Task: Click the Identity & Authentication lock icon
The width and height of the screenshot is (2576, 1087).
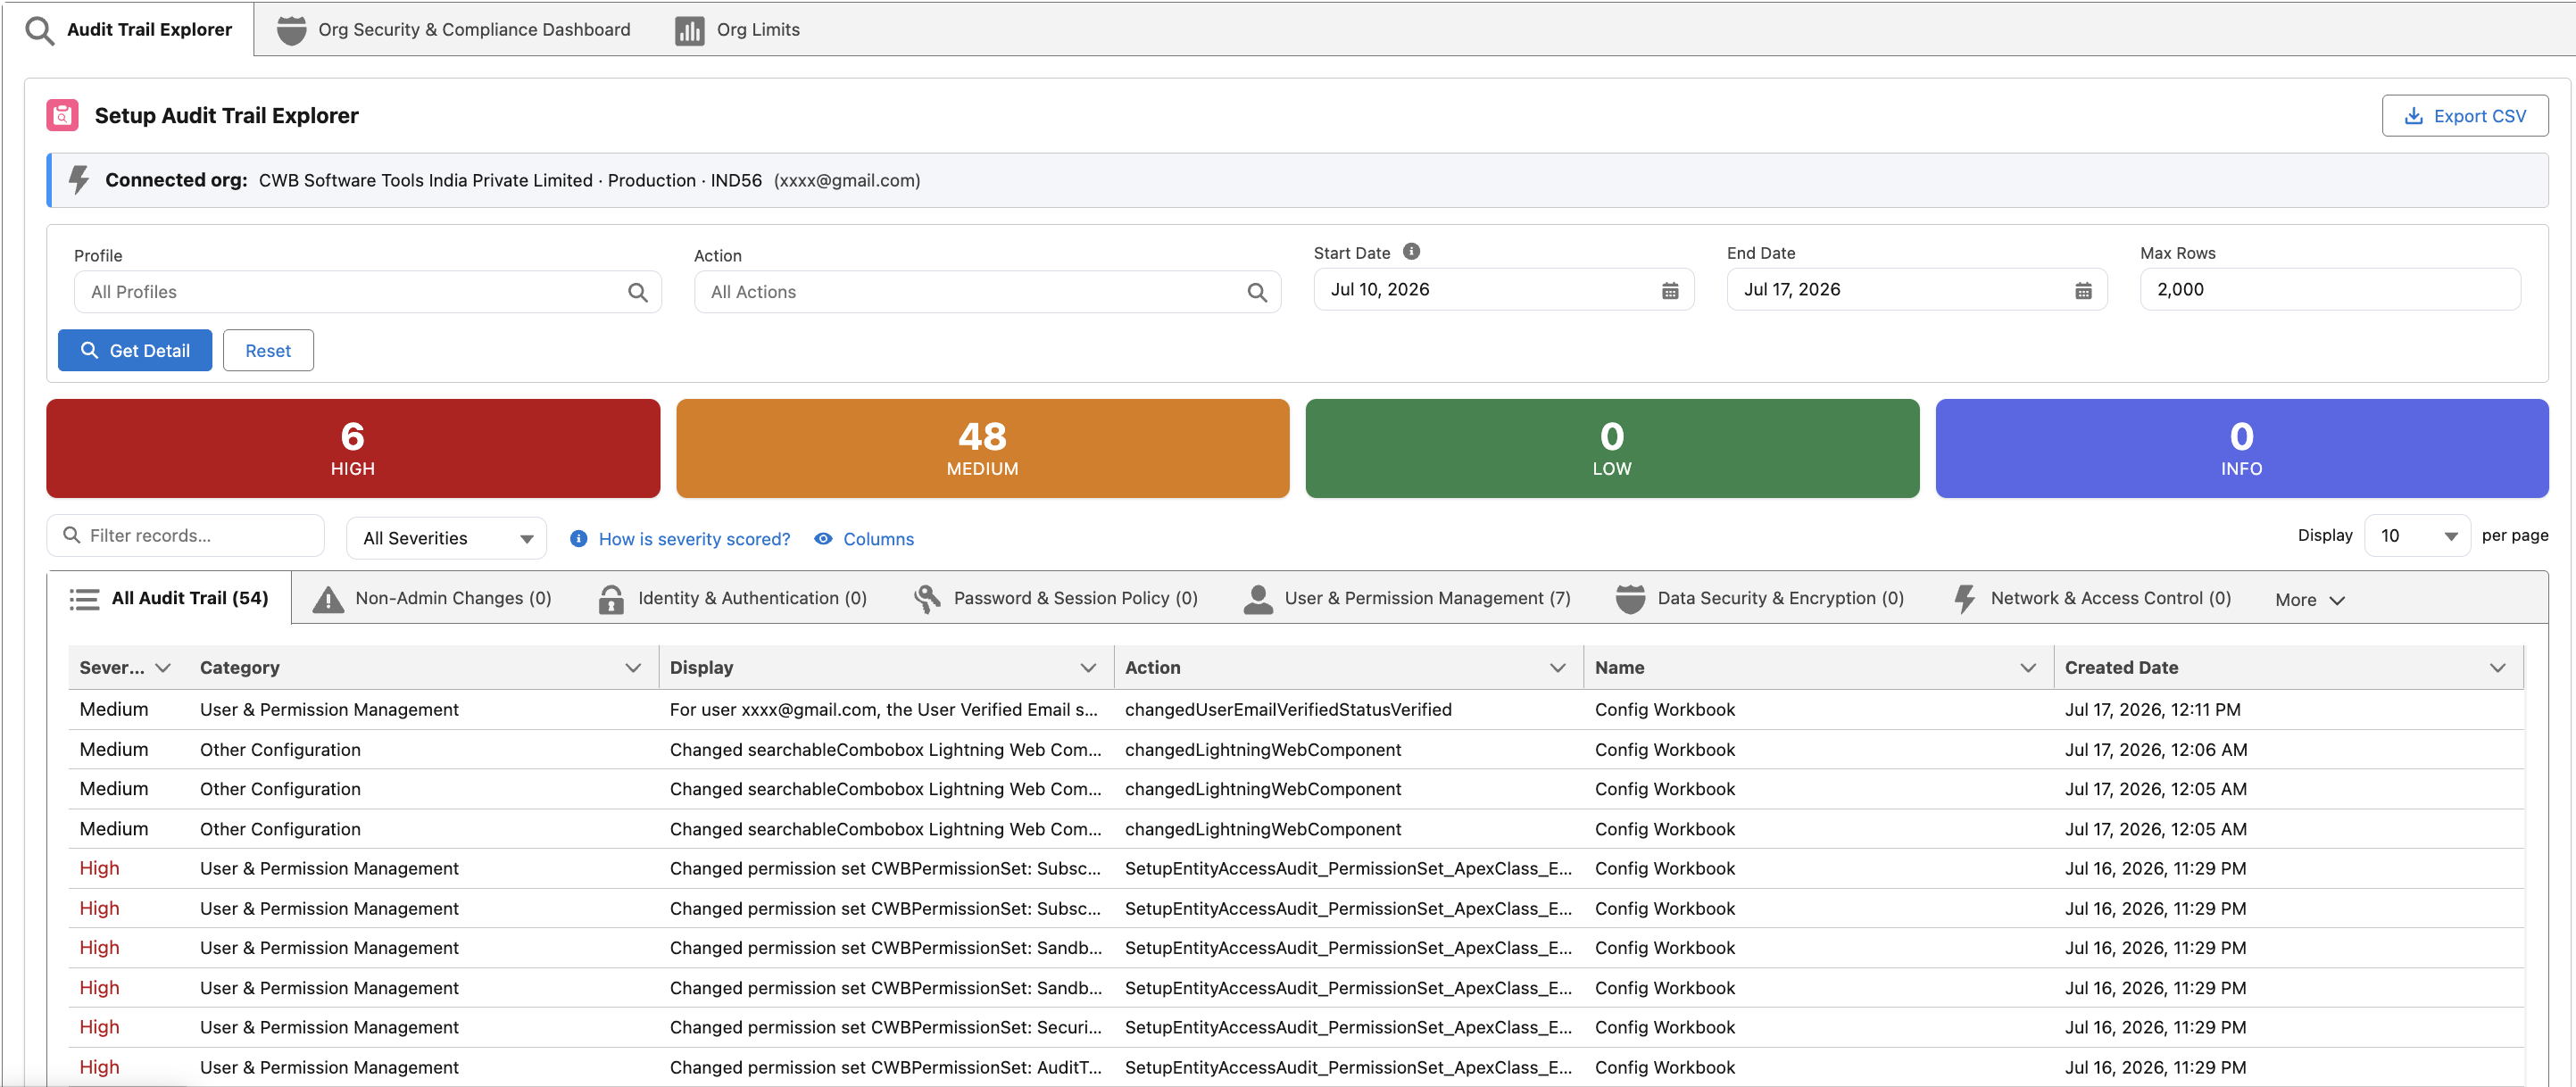Action: [x=611, y=599]
